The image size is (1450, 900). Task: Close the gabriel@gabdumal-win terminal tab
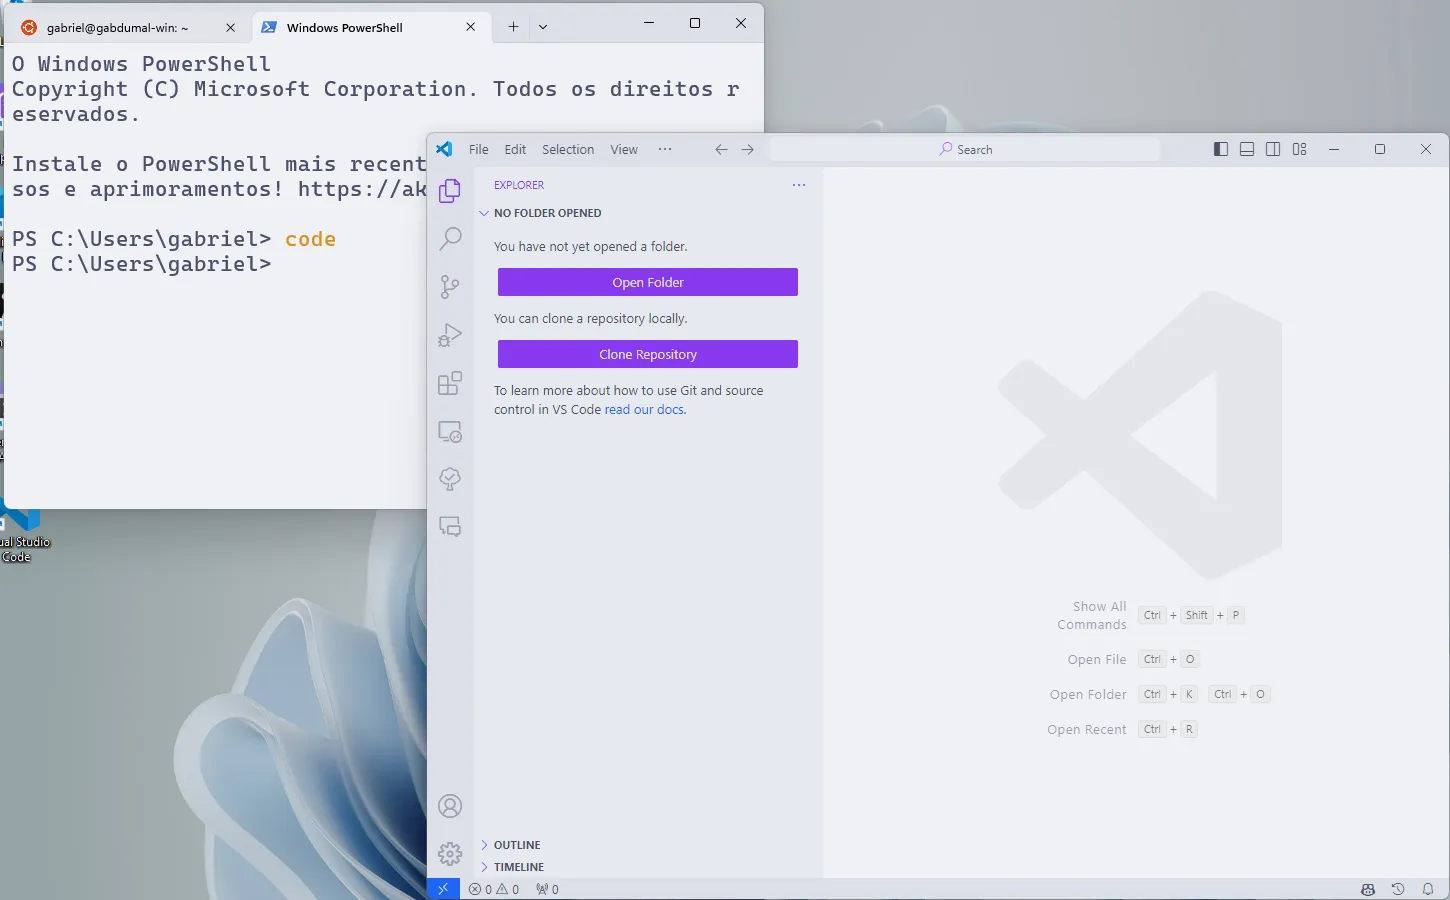tap(230, 27)
